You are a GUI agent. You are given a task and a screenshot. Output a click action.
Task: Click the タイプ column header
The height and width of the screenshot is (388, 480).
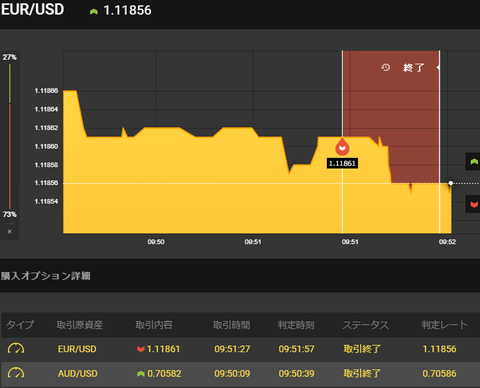tap(20, 325)
